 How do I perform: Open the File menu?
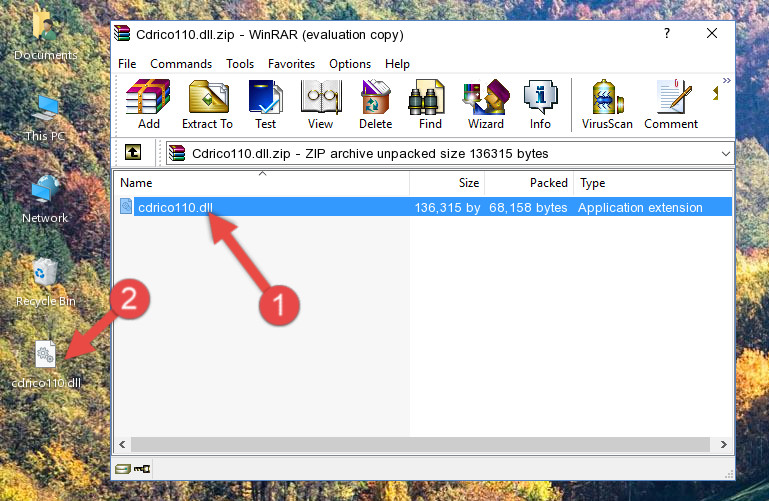pos(127,64)
